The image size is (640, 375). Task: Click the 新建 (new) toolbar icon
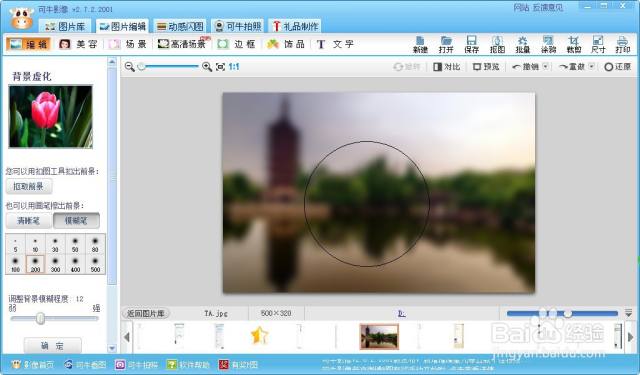coord(420,44)
